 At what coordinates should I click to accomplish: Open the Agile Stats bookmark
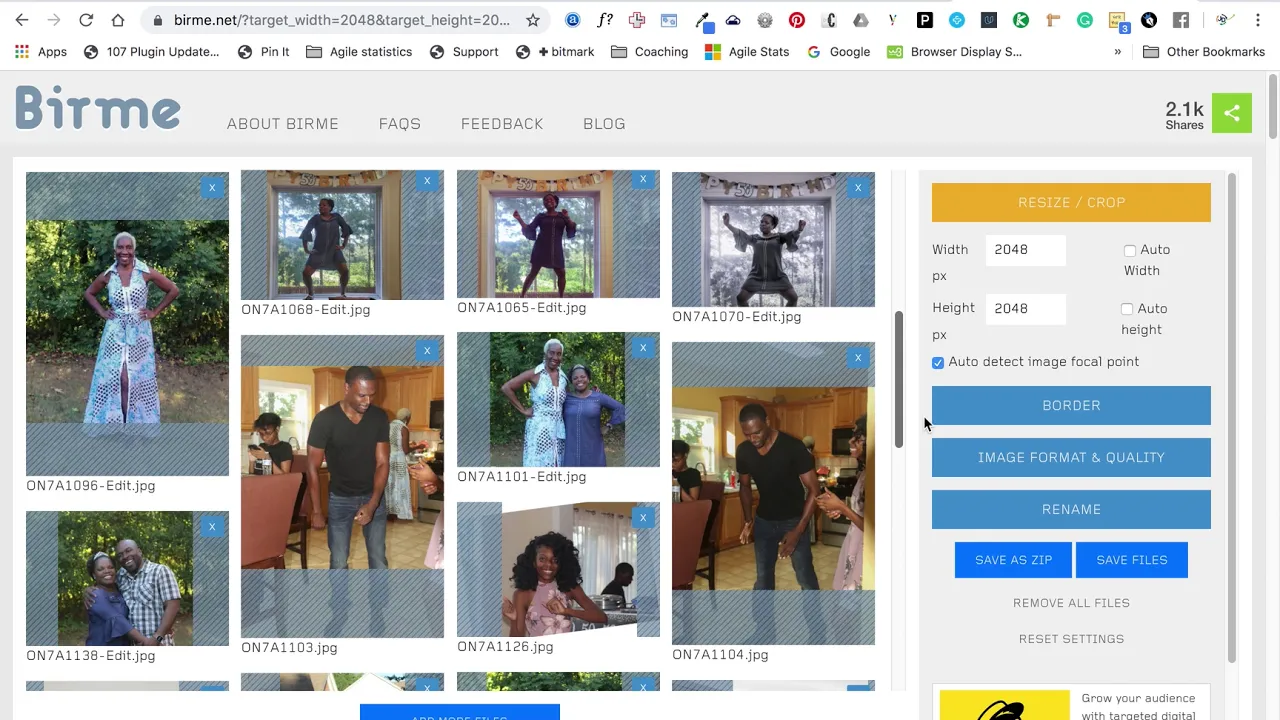coord(747,52)
